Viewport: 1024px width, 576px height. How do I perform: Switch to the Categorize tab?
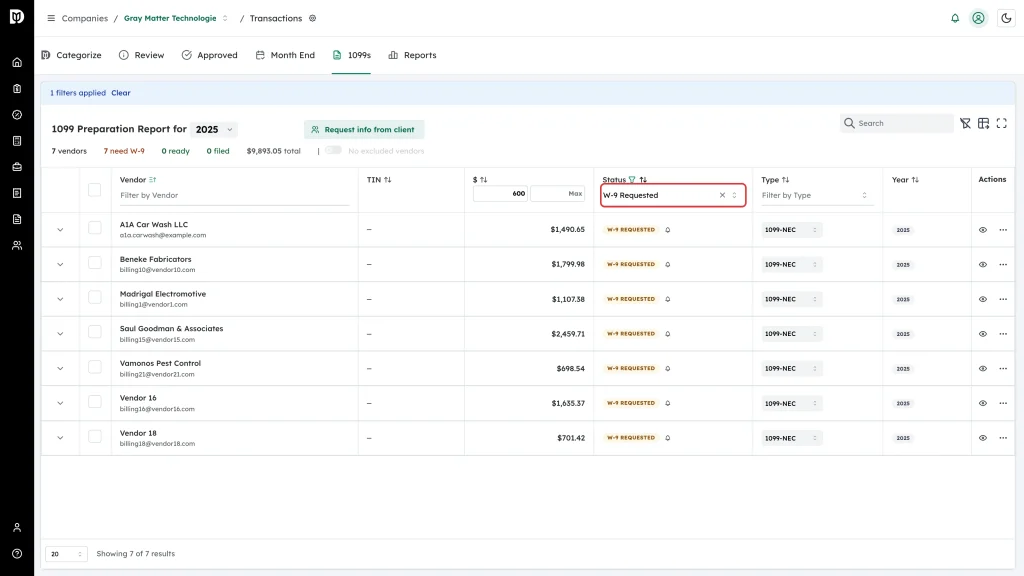(71, 56)
